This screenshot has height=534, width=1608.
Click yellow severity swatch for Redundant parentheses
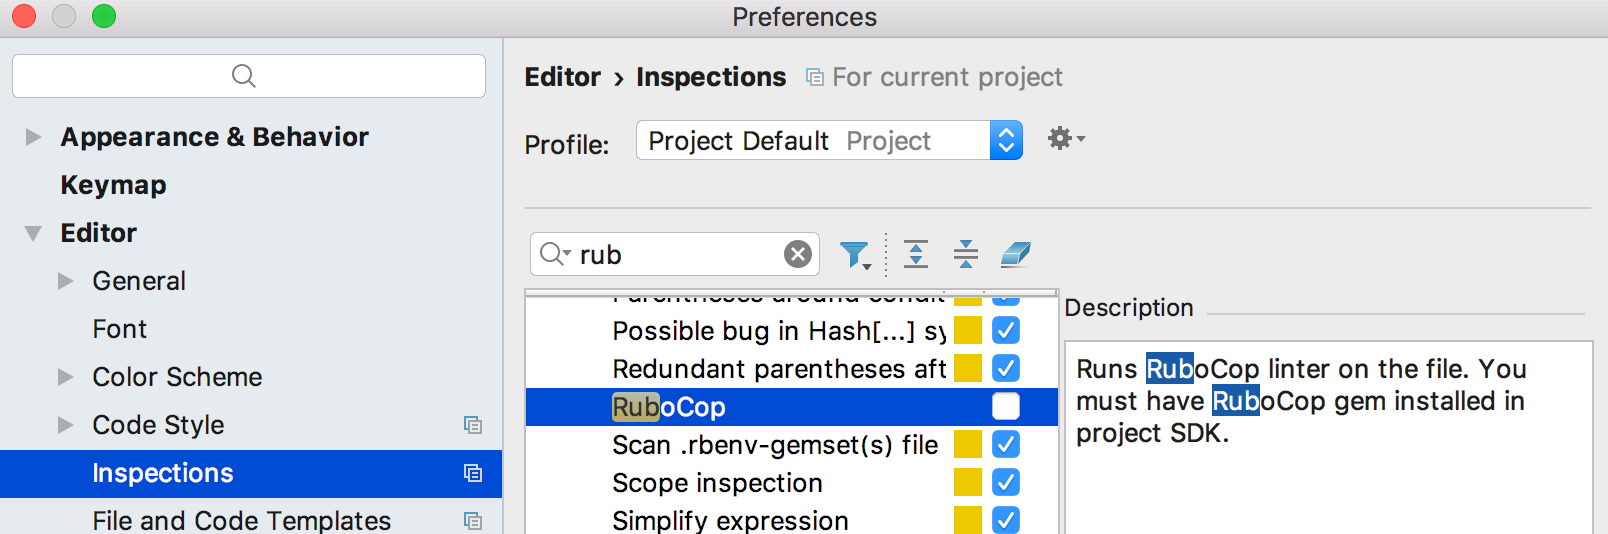tap(967, 368)
